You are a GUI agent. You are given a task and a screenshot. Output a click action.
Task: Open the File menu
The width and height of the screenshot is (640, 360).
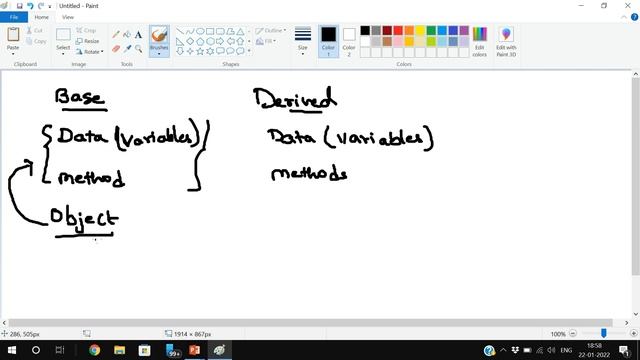[14, 17]
